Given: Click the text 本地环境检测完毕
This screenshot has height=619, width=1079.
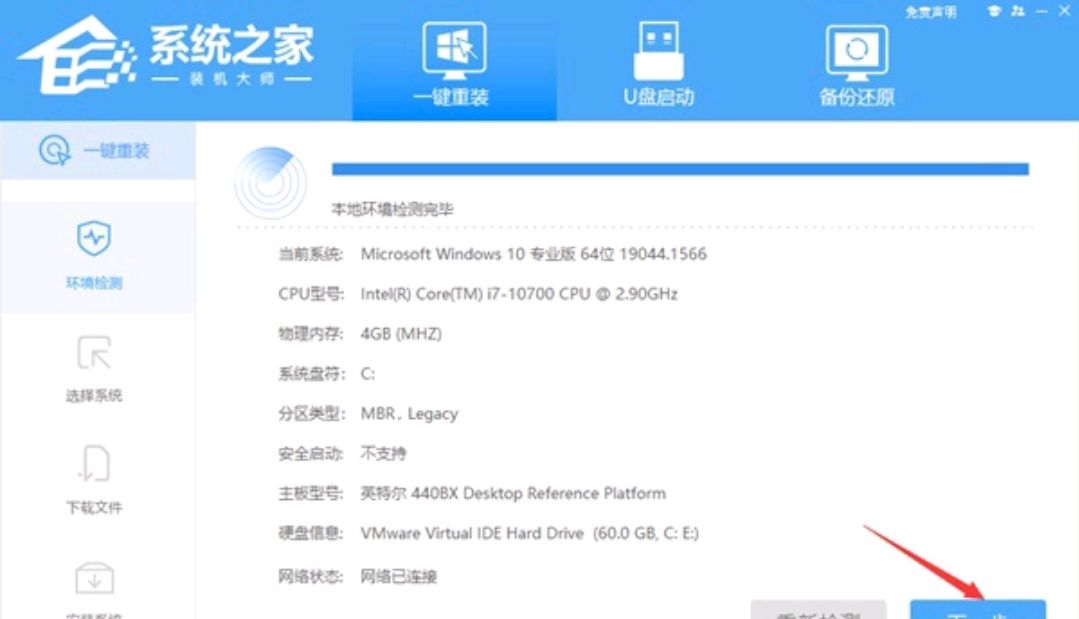Looking at the screenshot, I should tap(392, 209).
